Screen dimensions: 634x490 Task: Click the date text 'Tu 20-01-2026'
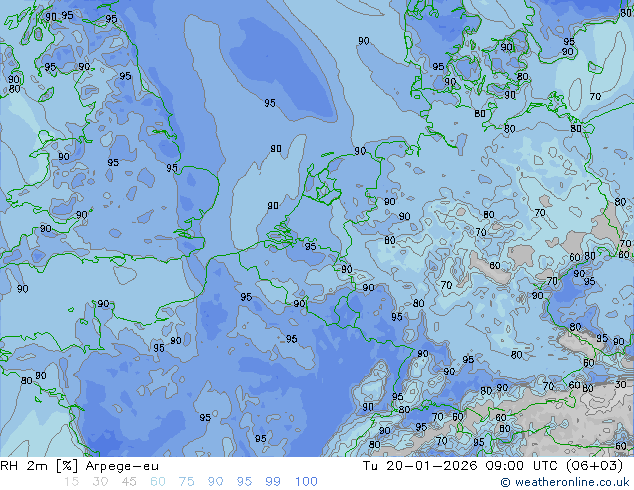(x=420, y=466)
